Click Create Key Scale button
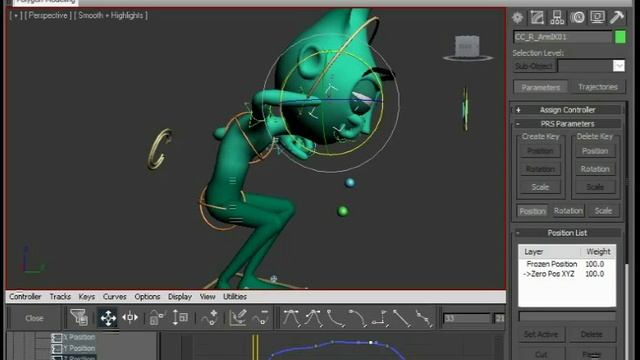This screenshot has height=360, width=640. point(540,187)
